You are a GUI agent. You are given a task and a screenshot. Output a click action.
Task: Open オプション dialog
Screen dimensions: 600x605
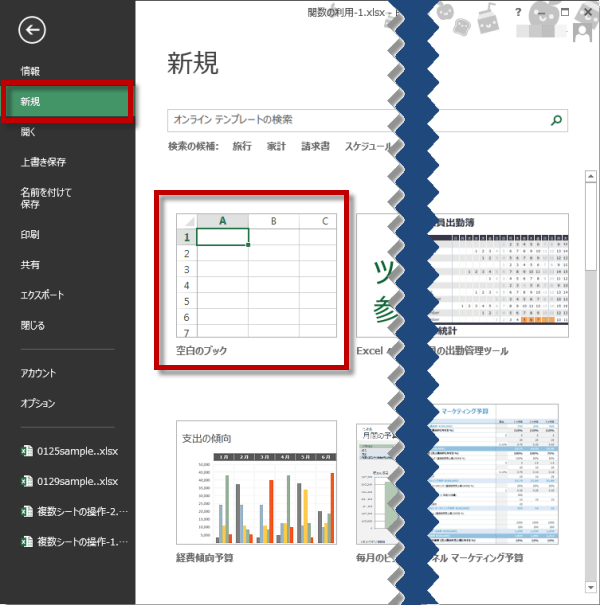click(38, 403)
